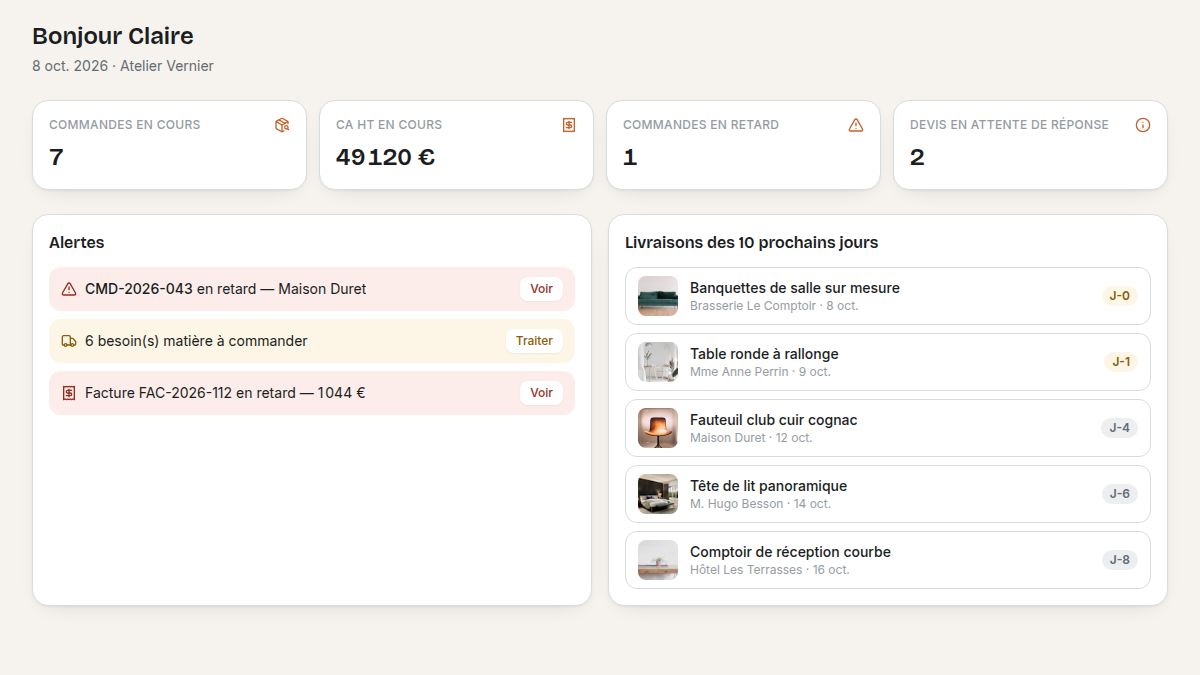This screenshot has height=675, width=1200.
Task: Click the warning triangle on Commandes en retard card
Action: click(856, 125)
